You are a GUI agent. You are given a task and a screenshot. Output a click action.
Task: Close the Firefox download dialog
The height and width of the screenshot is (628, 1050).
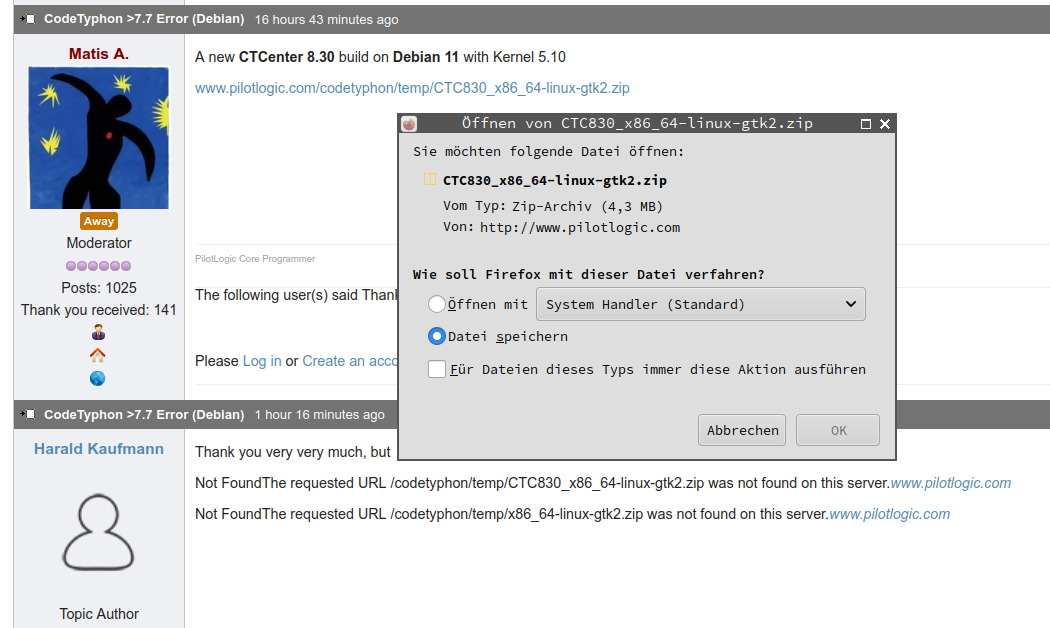(x=885, y=124)
